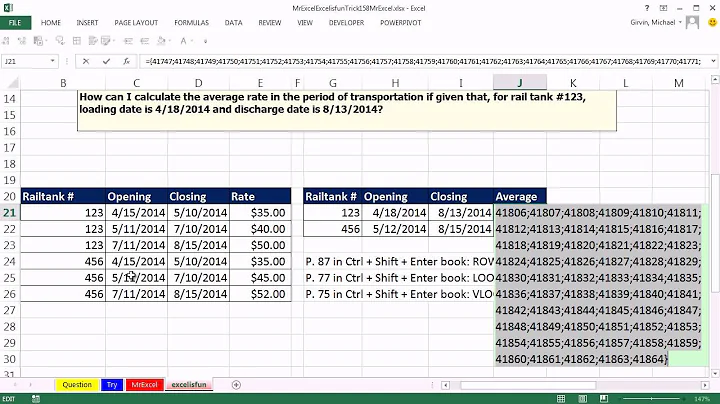720x404 pixels.
Task: Click previous sheet navigation arrow
Action: pyautogui.click(x=15, y=385)
